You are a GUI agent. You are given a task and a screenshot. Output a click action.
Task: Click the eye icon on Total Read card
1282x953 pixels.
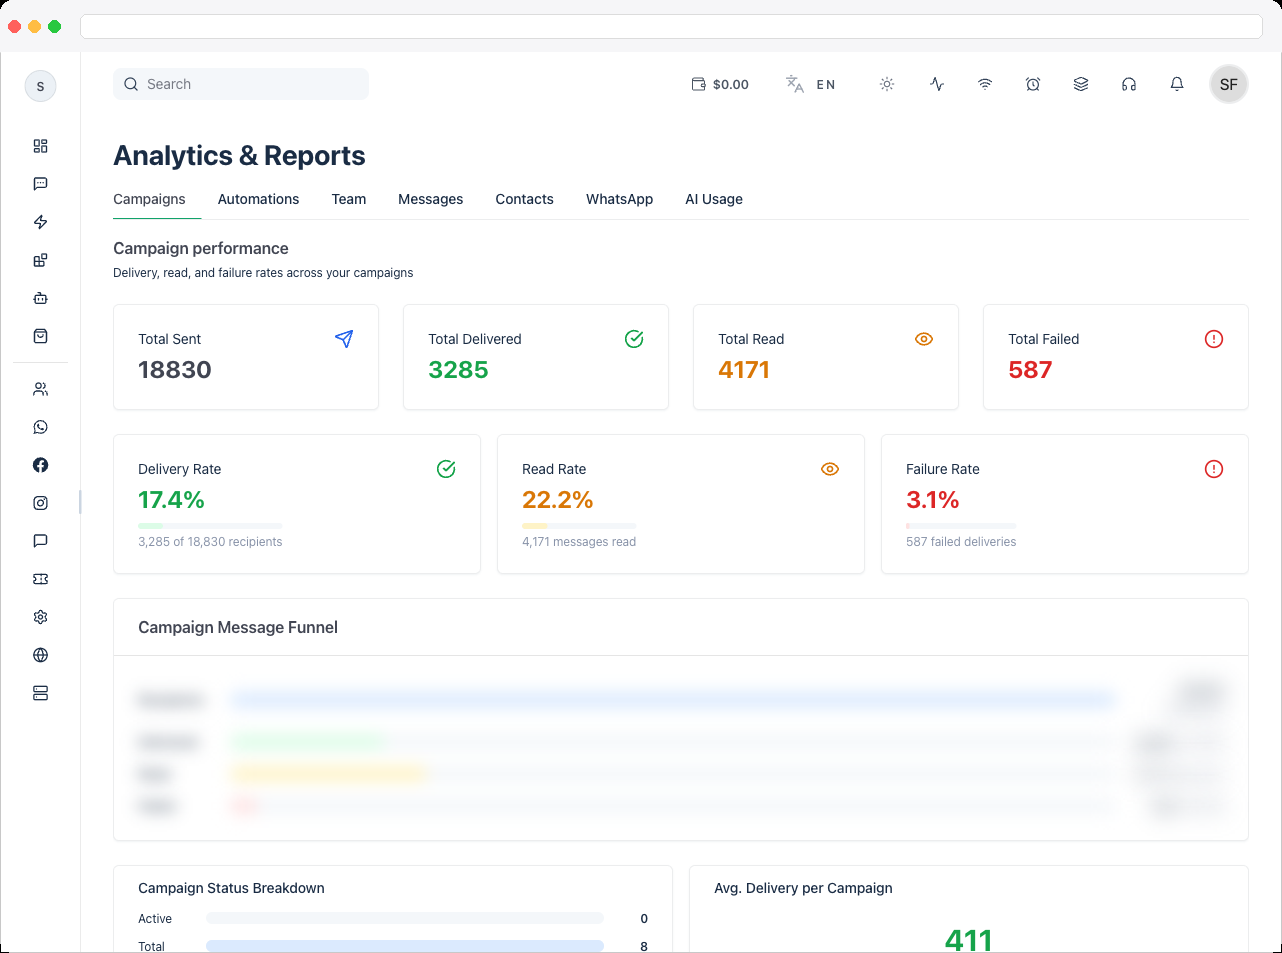(924, 339)
